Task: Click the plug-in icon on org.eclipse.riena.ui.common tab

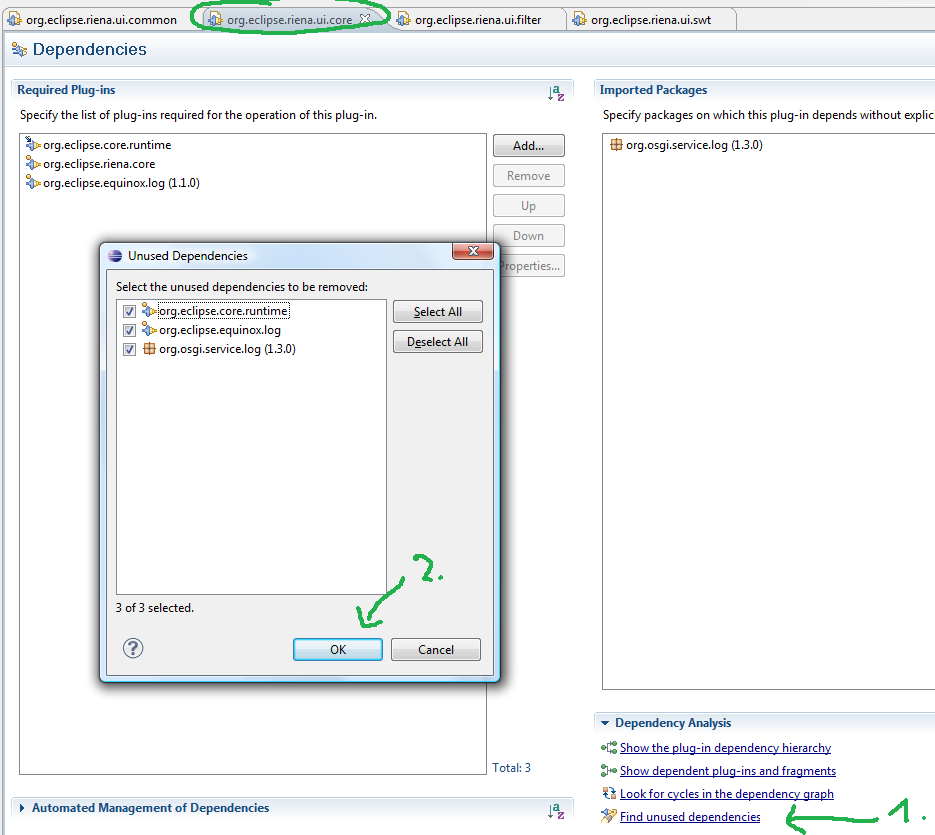Action: pos(14,20)
